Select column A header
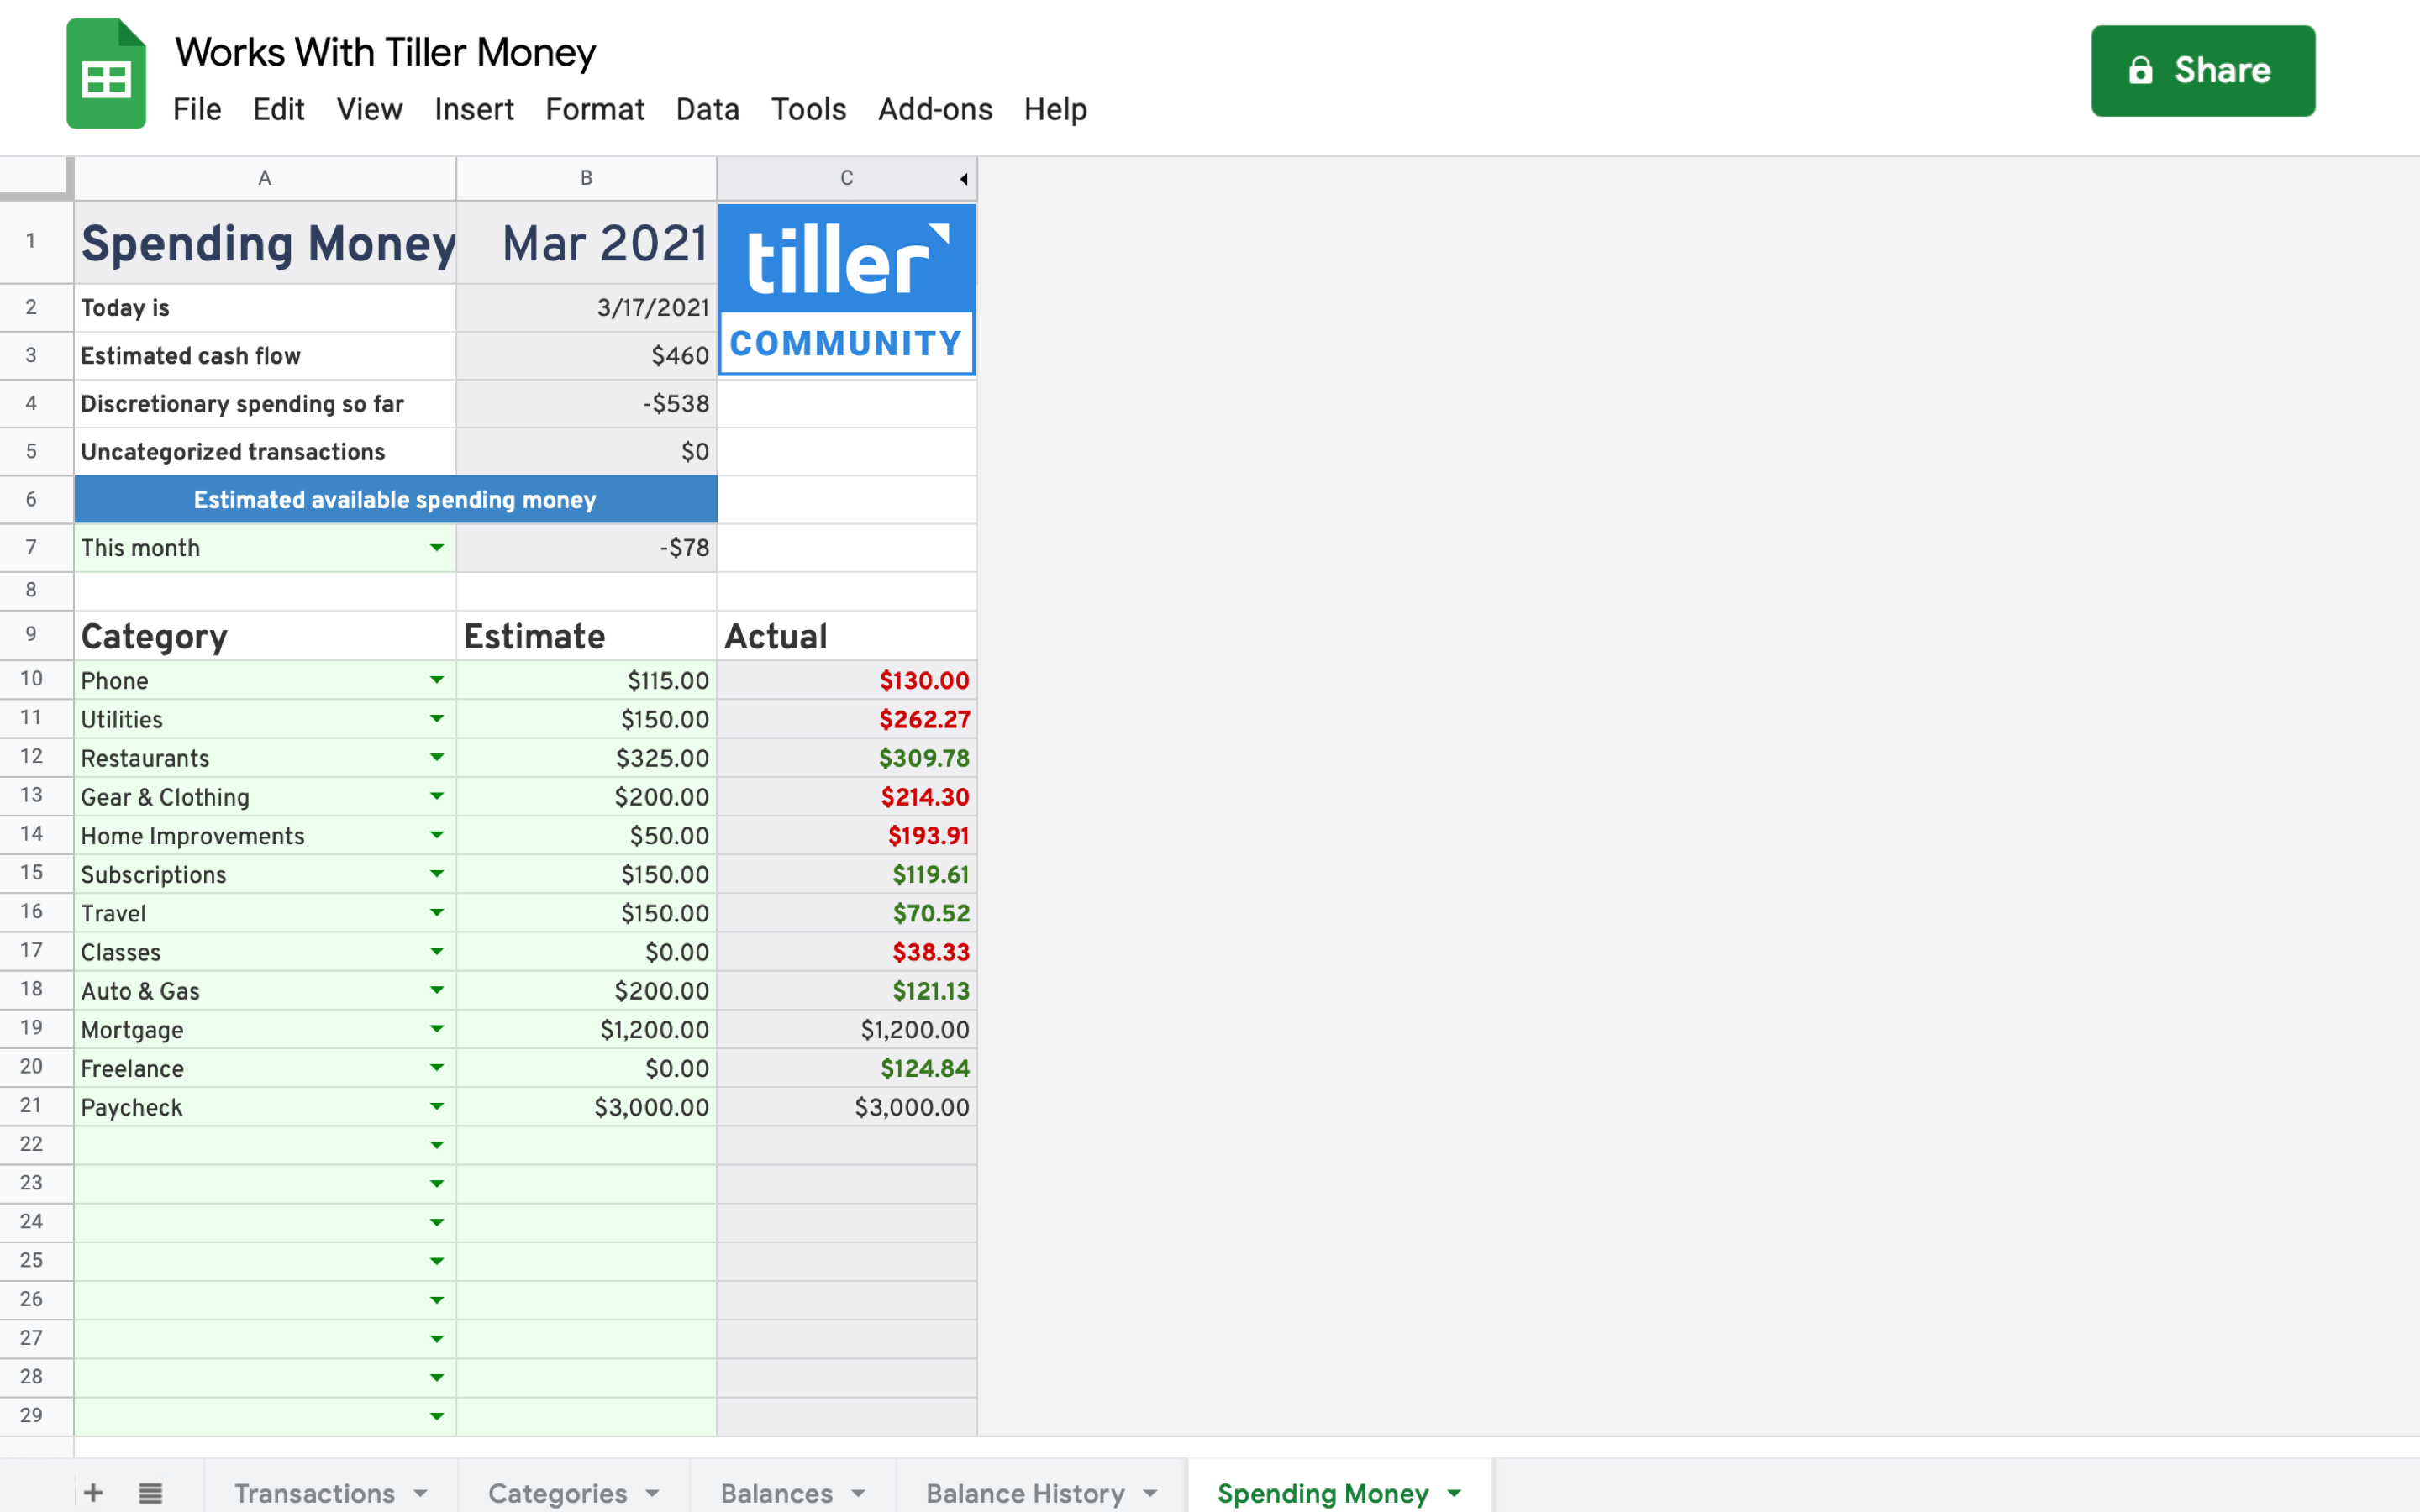This screenshot has height=1512, width=2420. pyautogui.click(x=265, y=178)
